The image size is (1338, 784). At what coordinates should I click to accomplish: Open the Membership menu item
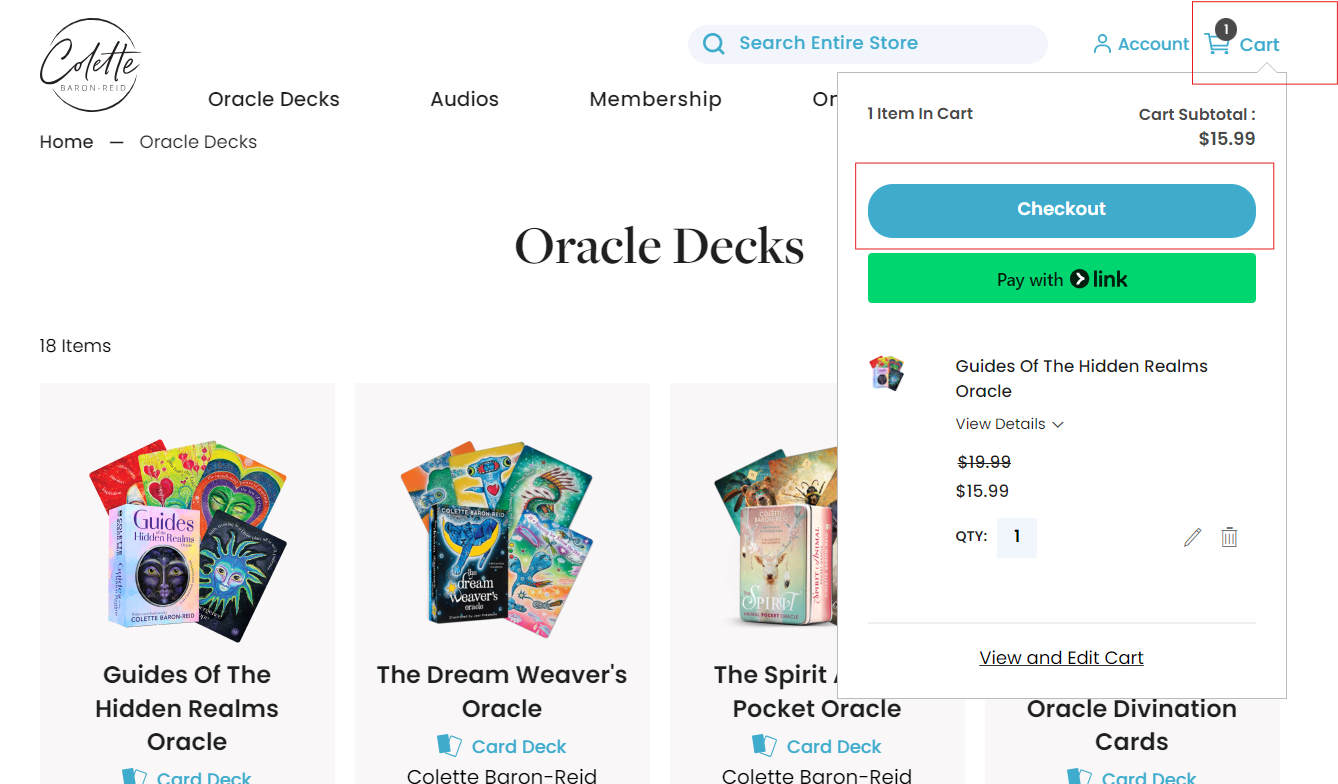(655, 99)
